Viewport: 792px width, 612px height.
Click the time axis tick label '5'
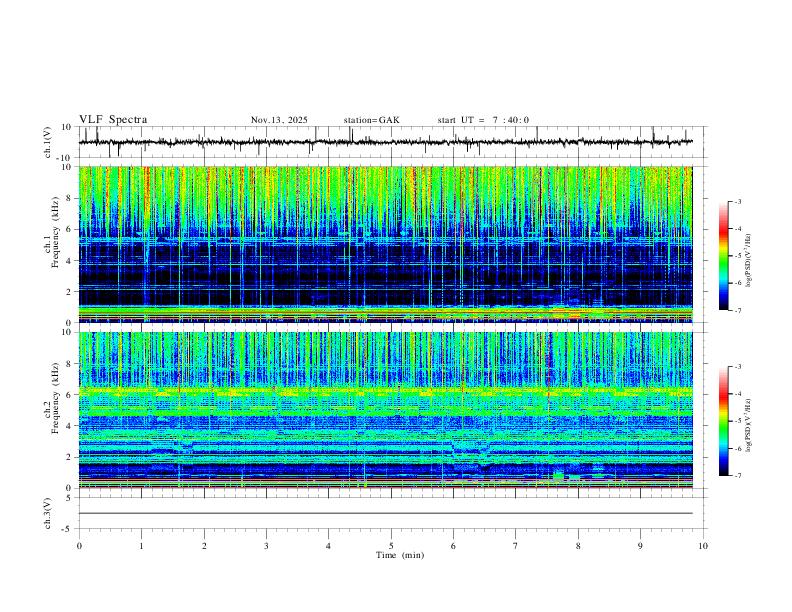391,546
